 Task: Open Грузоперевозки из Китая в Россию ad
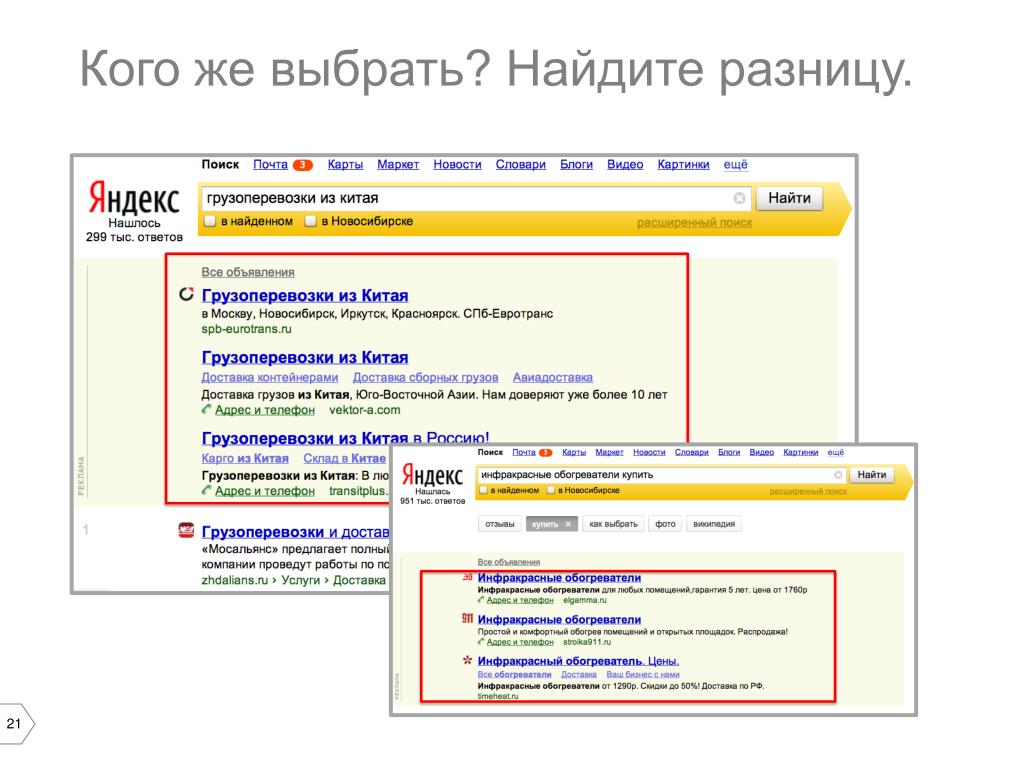click(345, 438)
